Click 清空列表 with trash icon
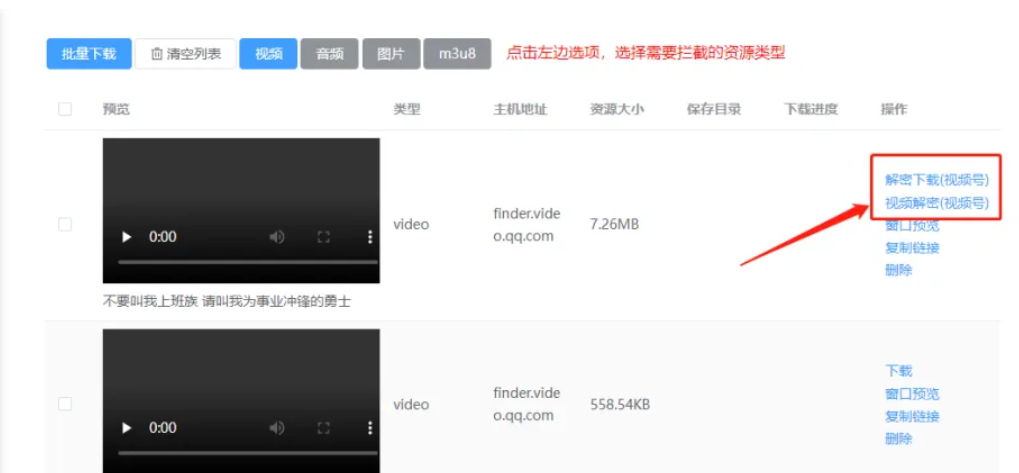The width and height of the screenshot is (1019, 473). (x=185, y=54)
